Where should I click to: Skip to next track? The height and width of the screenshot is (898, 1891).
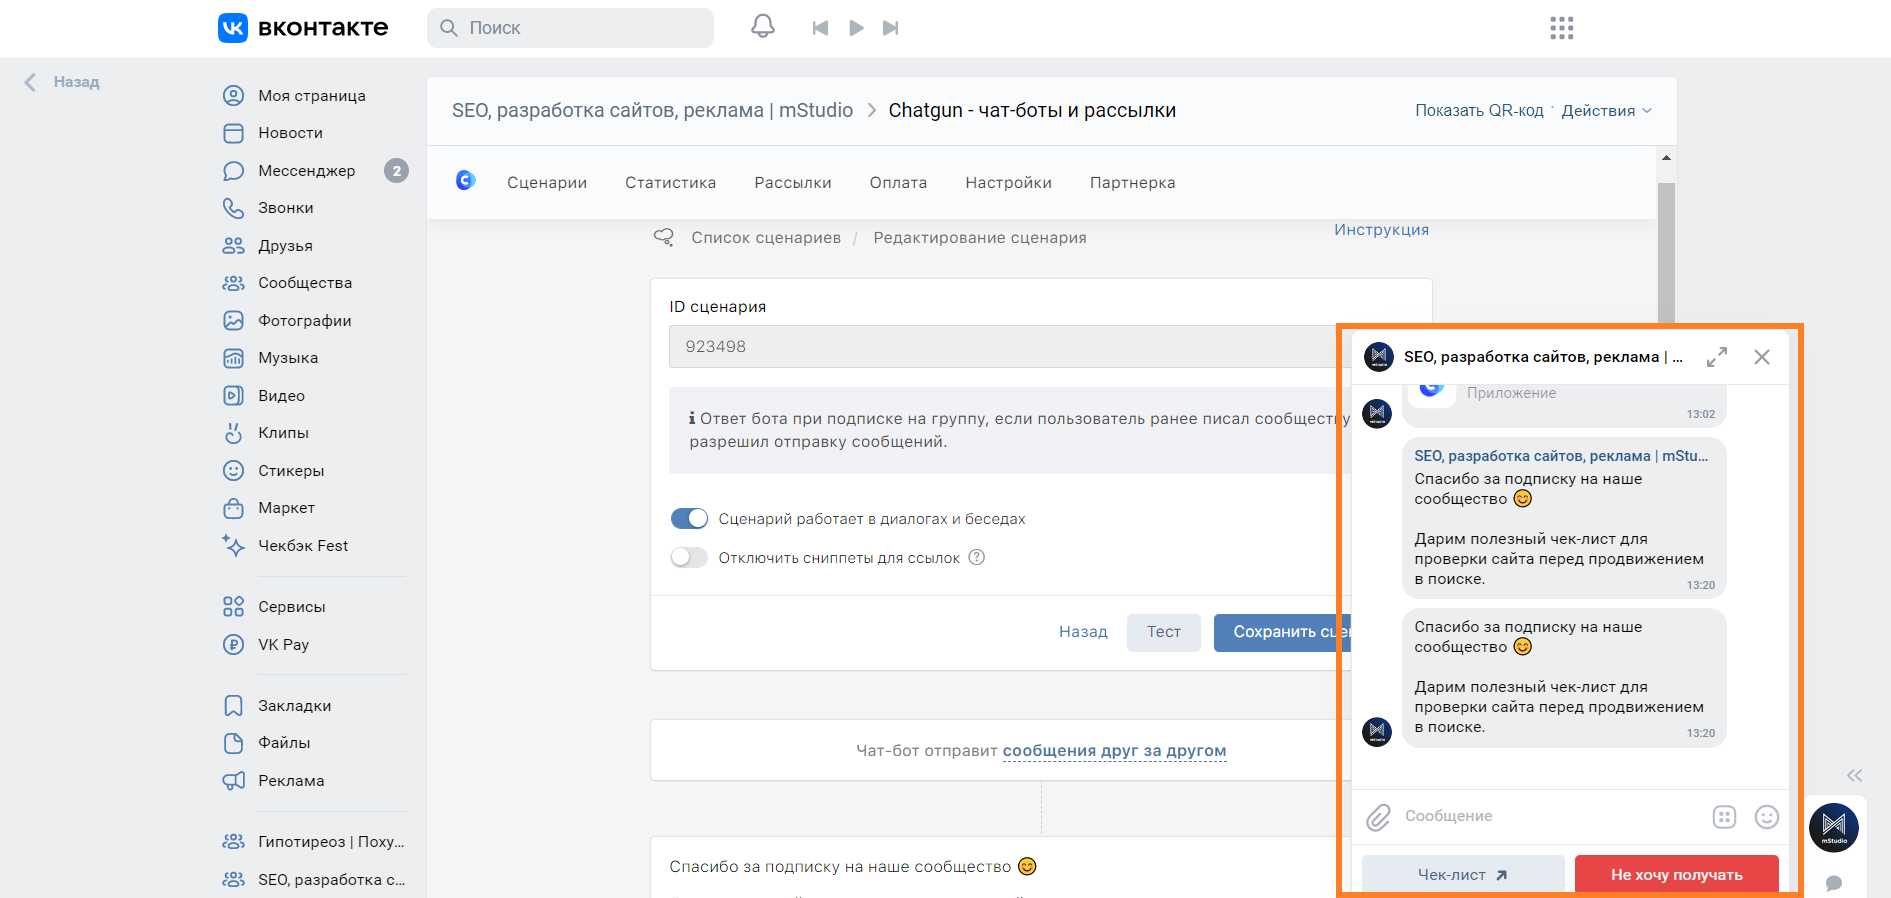tap(891, 28)
